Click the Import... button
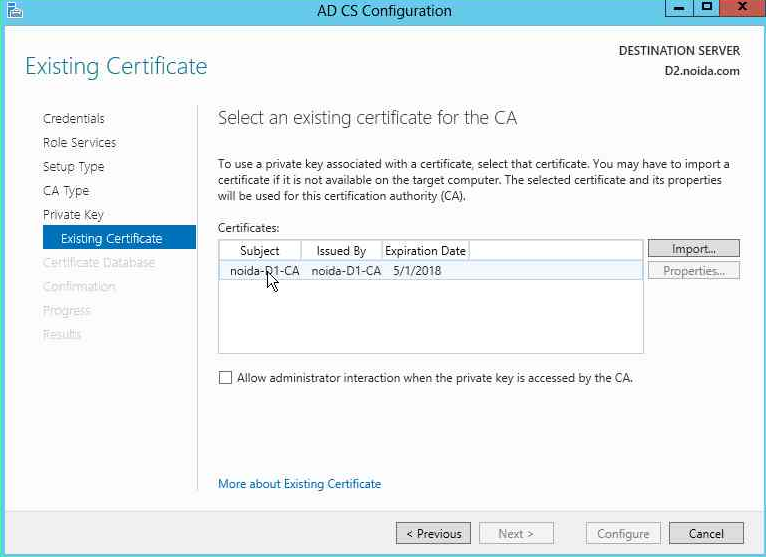 pyautogui.click(x=694, y=248)
